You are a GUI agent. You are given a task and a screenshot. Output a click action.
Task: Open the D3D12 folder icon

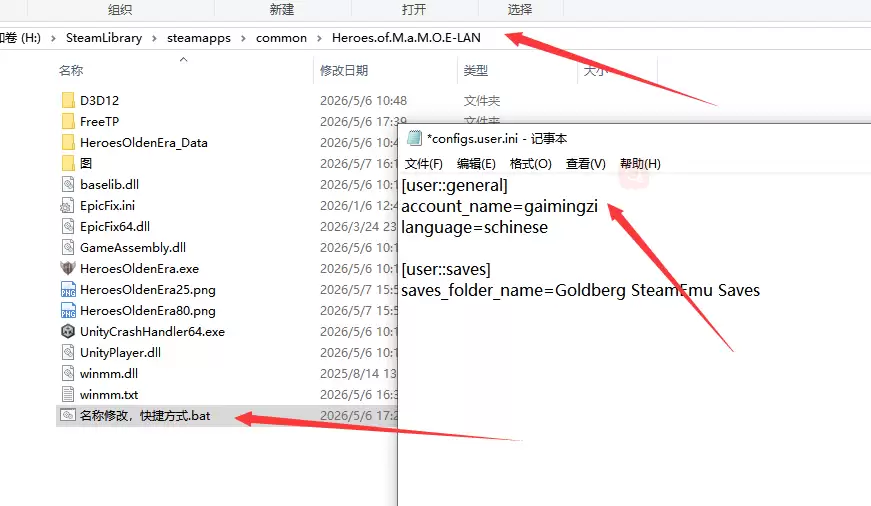68,101
